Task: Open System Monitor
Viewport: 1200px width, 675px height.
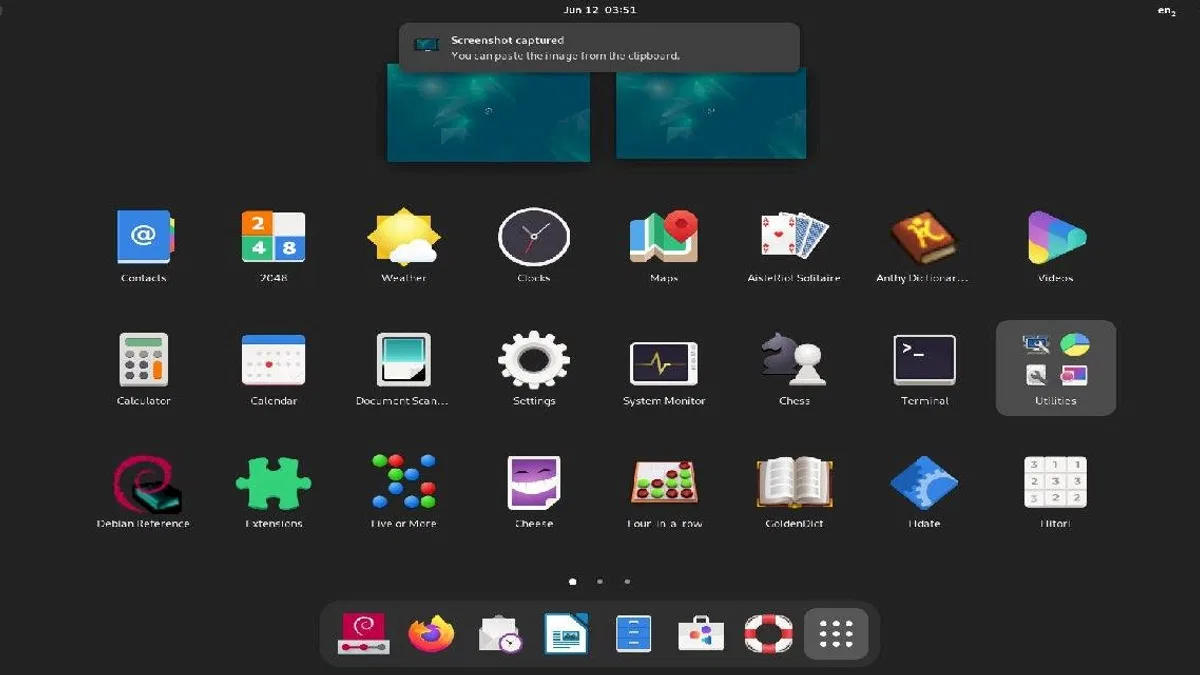Action: click(x=664, y=368)
